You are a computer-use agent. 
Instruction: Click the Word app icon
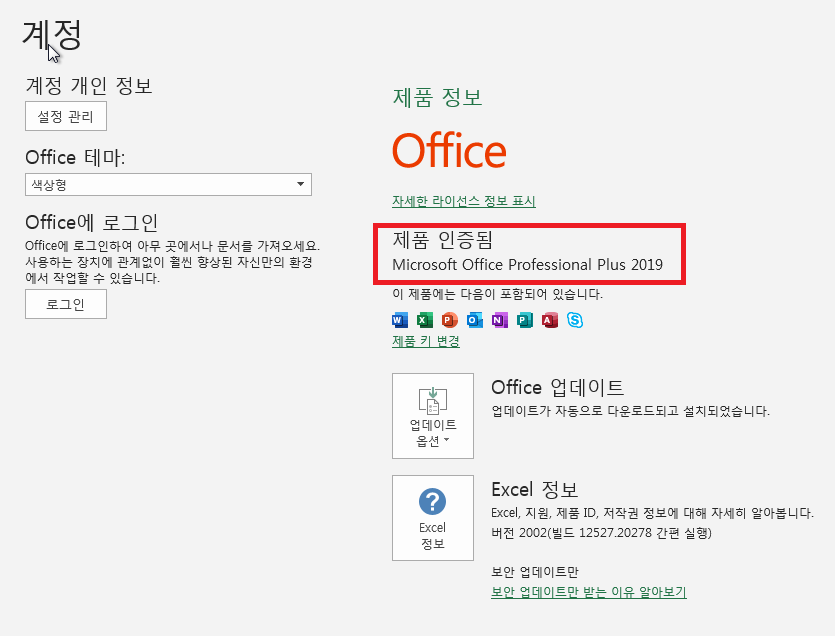click(400, 320)
